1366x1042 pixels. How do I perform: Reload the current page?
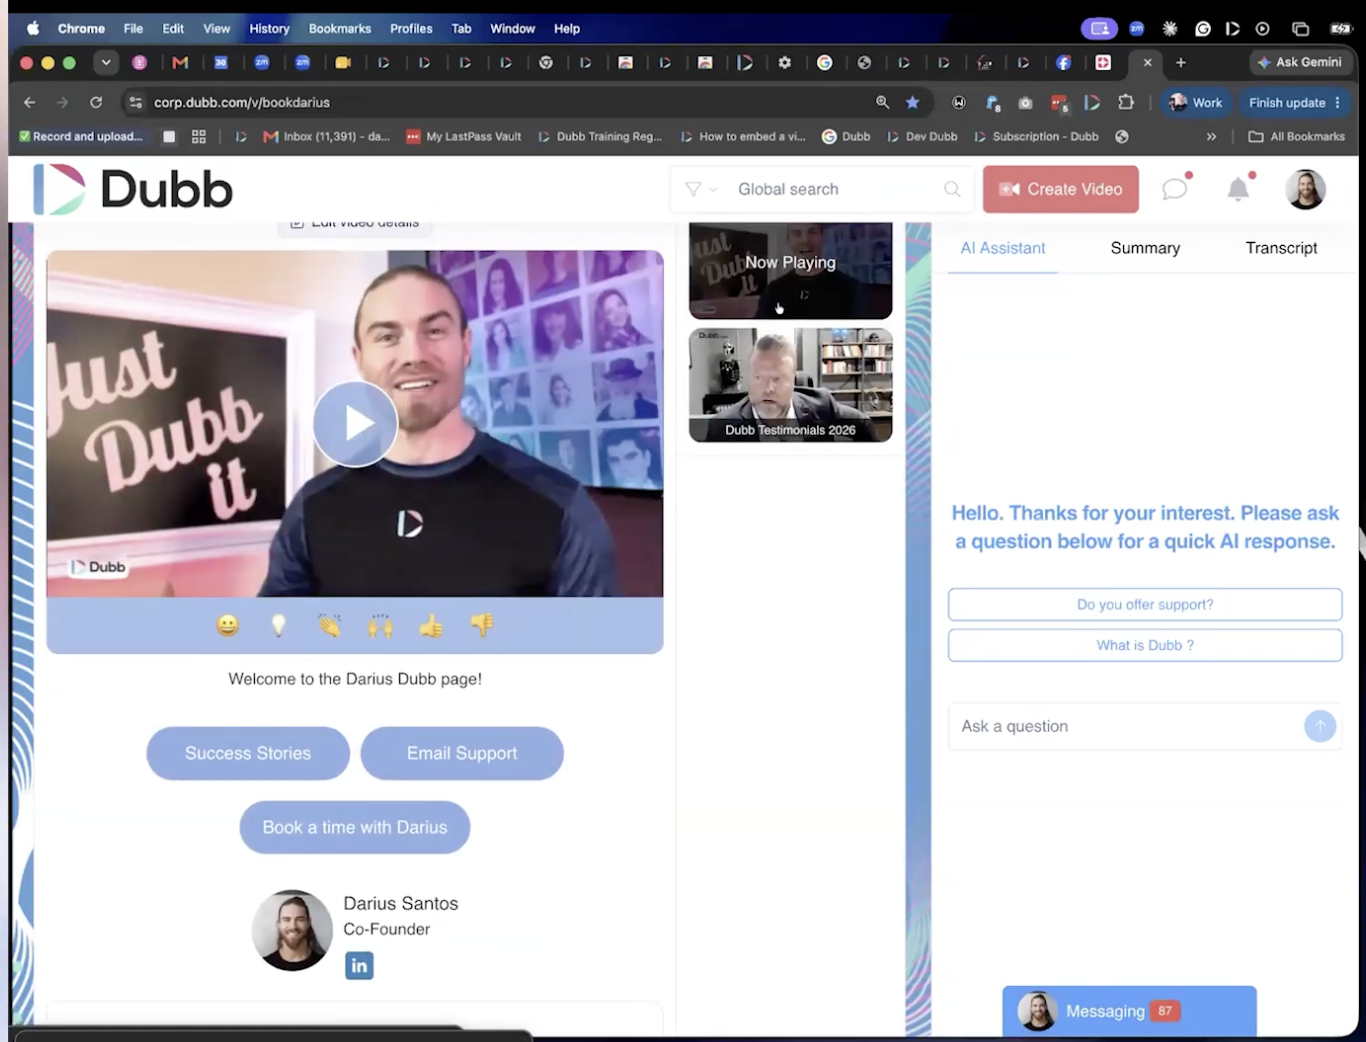pyautogui.click(x=96, y=102)
